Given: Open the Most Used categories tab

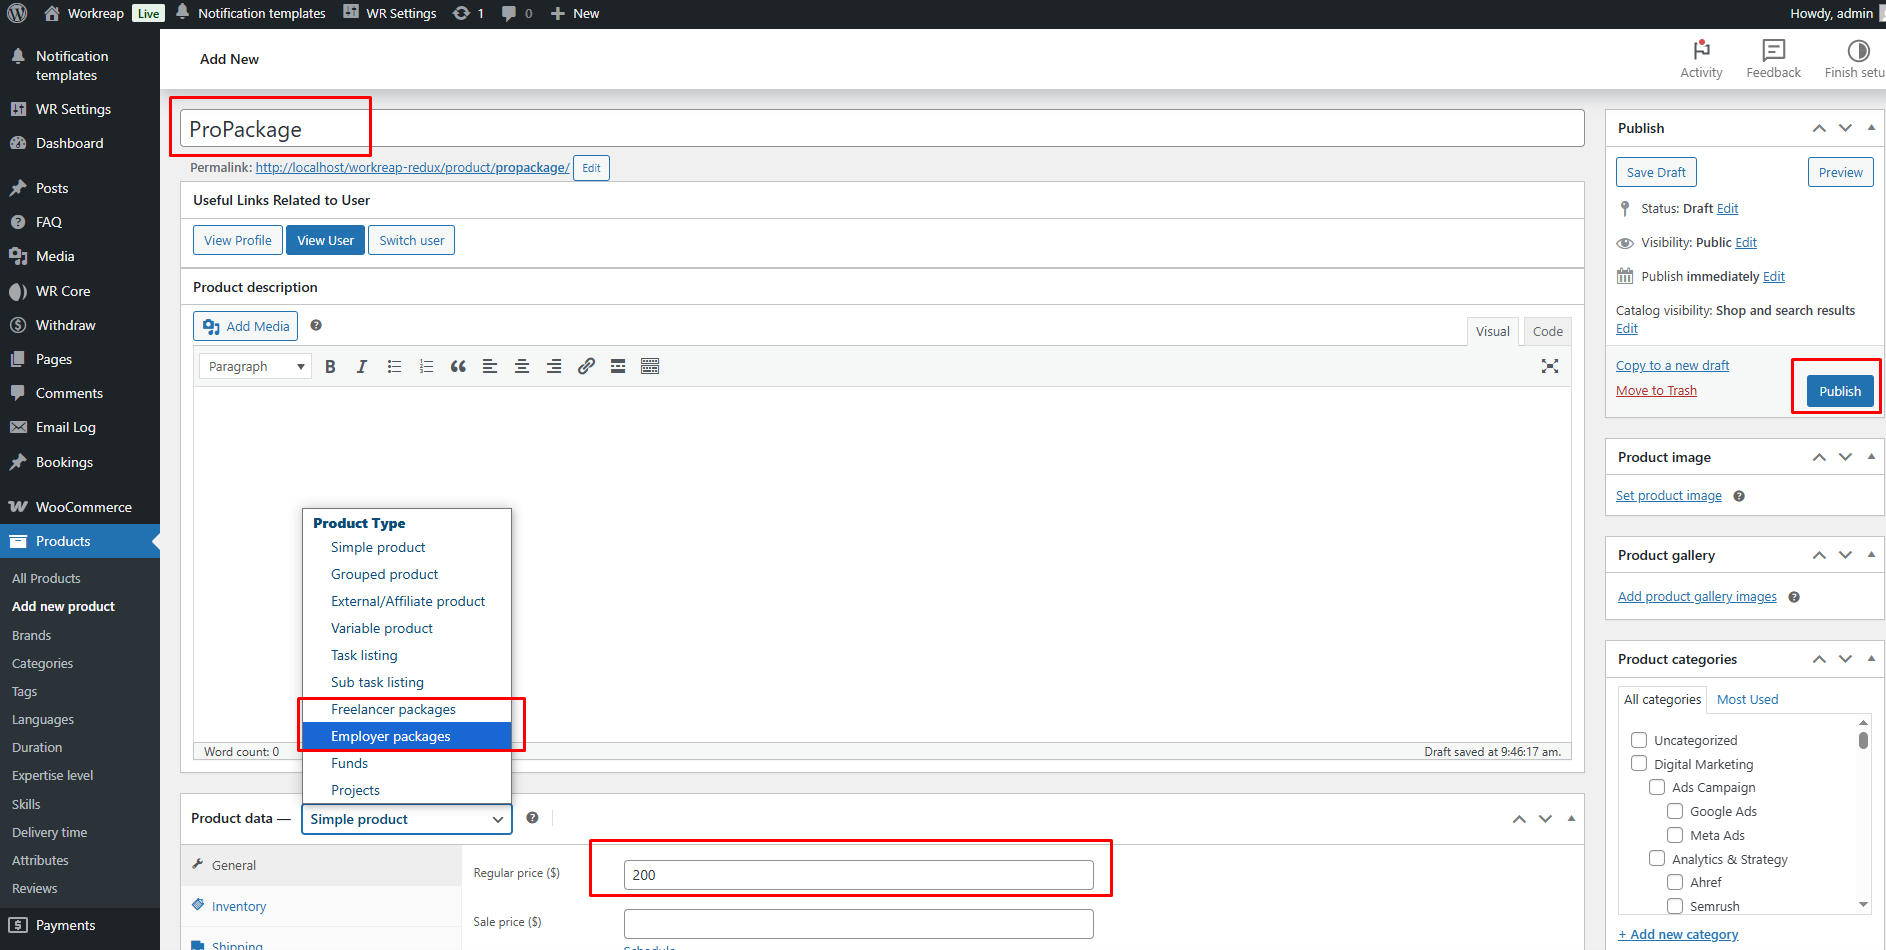Looking at the screenshot, I should [1747, 699].
